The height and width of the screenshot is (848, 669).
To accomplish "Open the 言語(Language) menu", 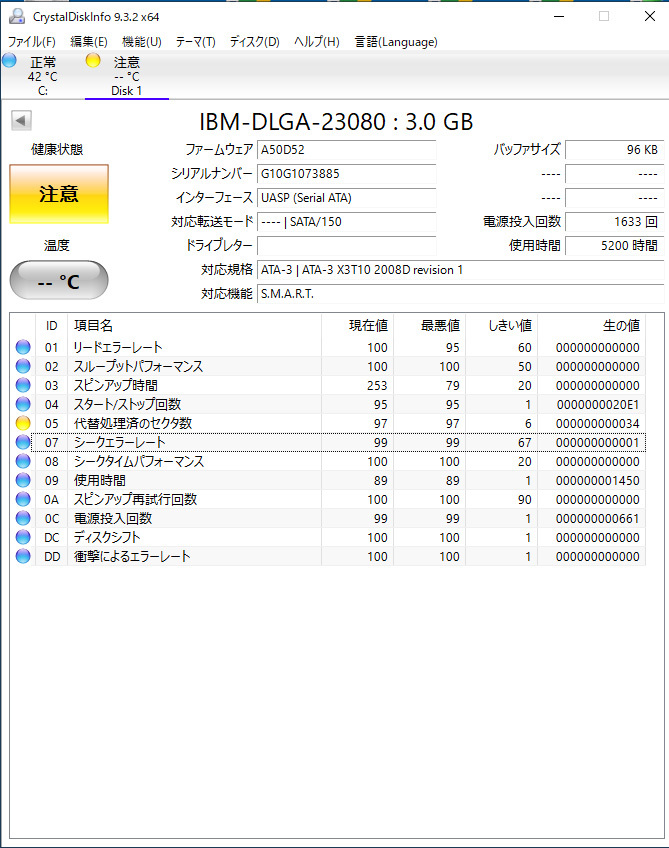I will tap(396, 42).
